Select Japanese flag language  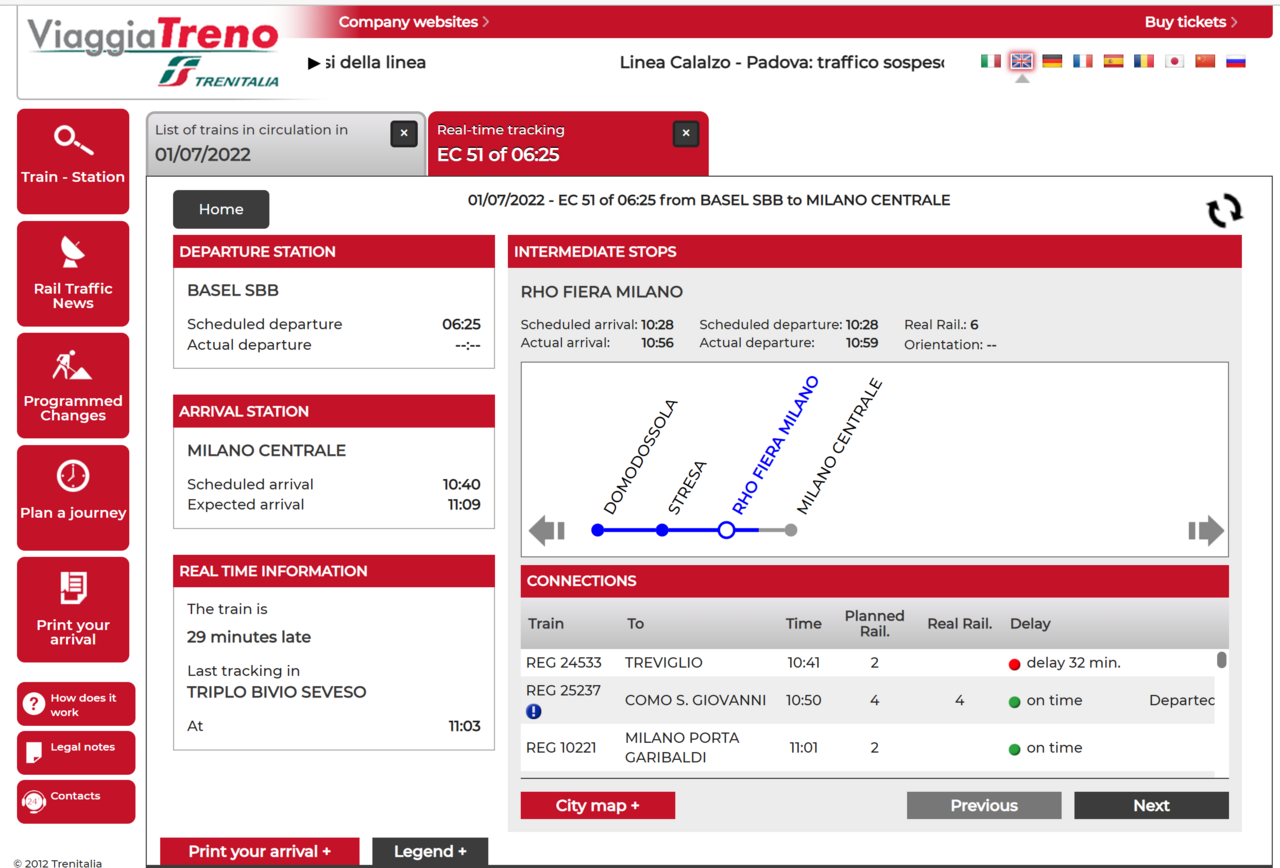coord(1175,61)
